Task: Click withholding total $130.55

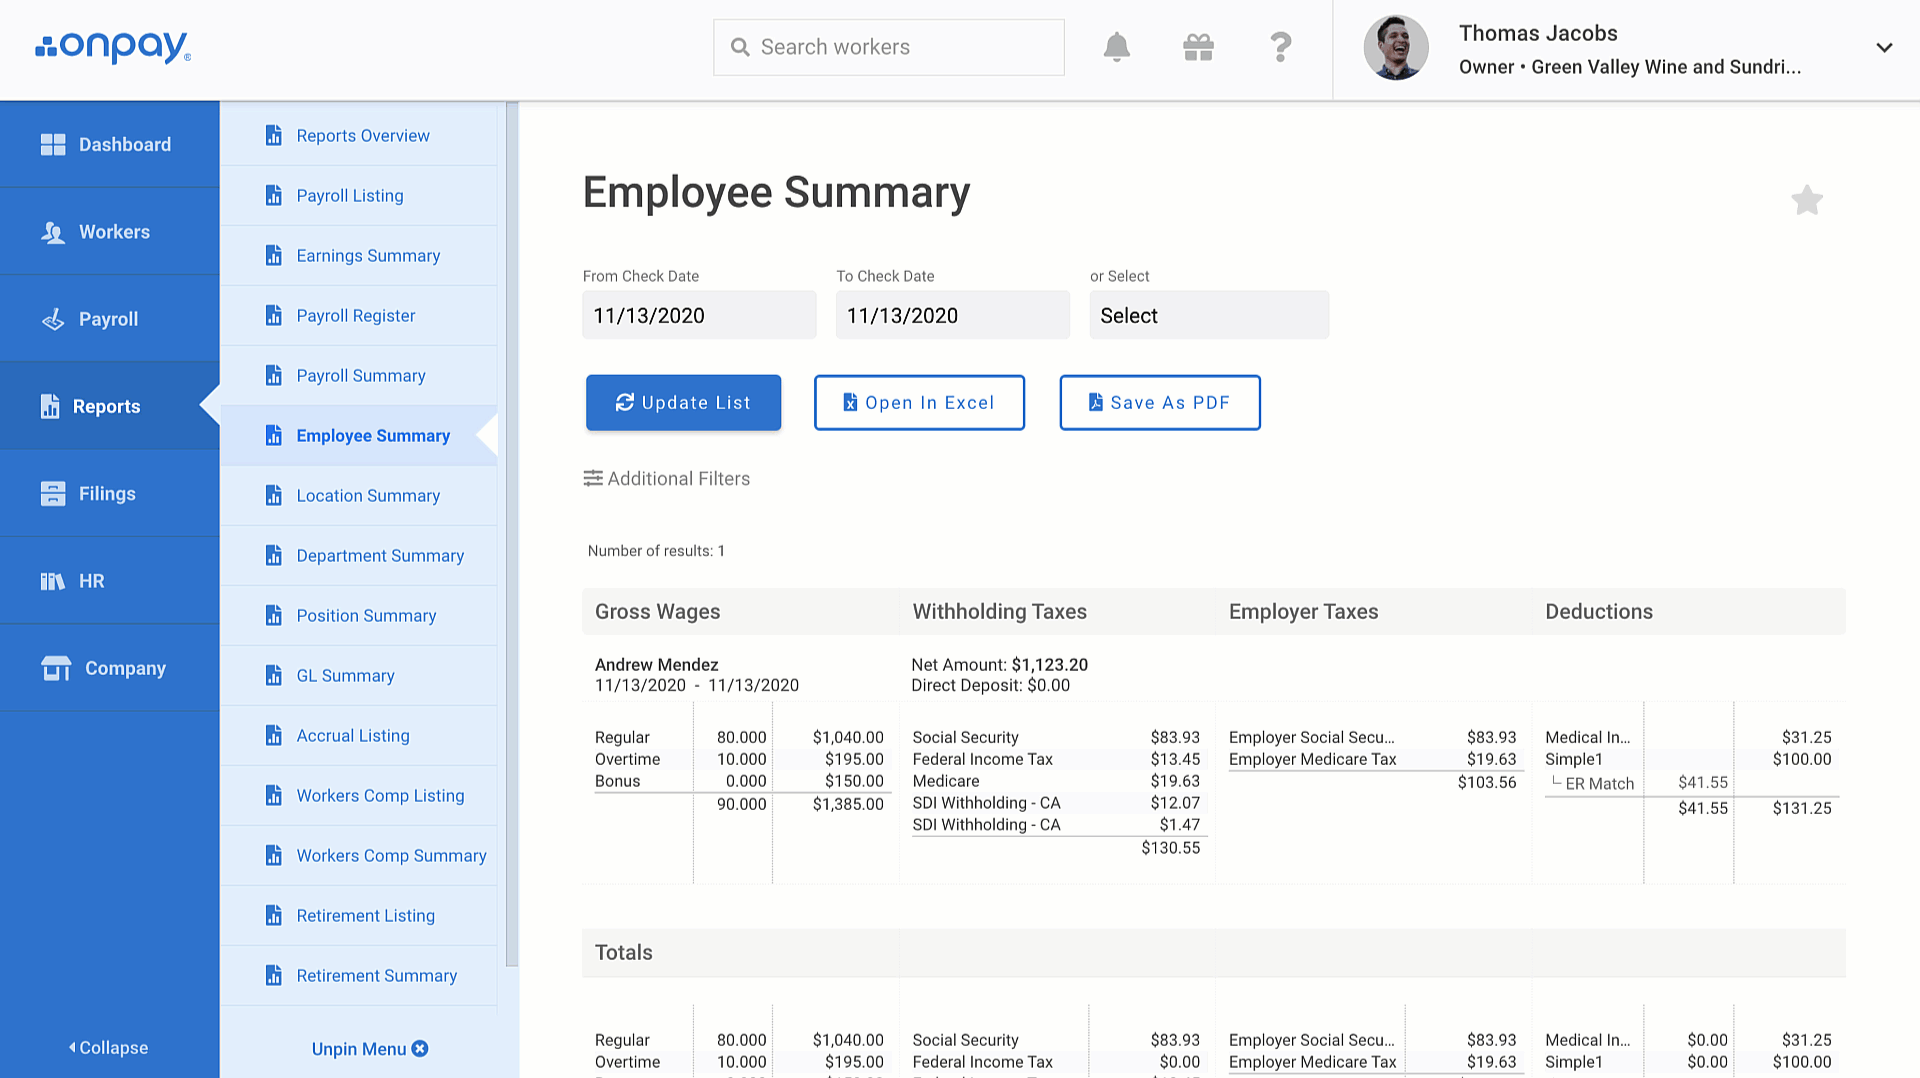Action: pos(1170,847)
